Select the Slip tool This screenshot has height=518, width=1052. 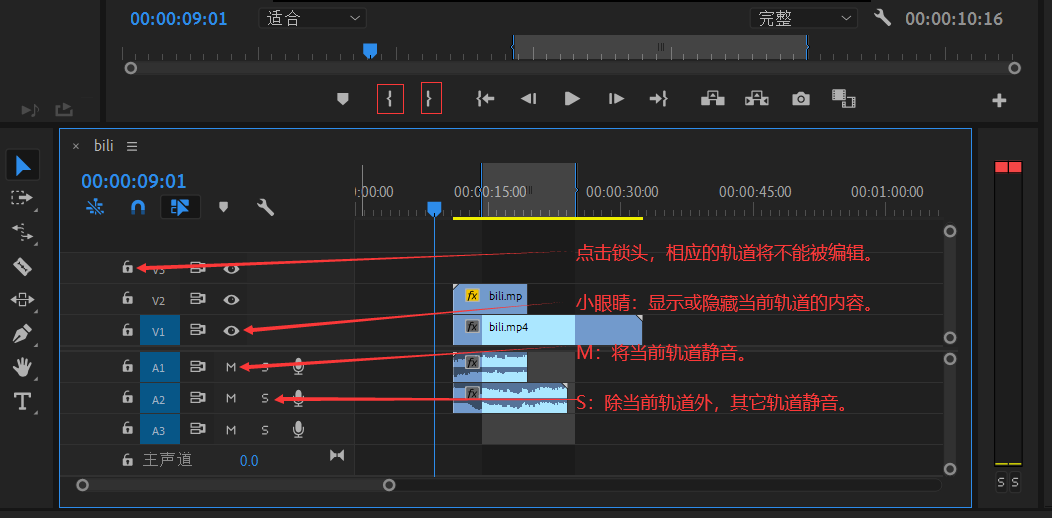[22, 299]
